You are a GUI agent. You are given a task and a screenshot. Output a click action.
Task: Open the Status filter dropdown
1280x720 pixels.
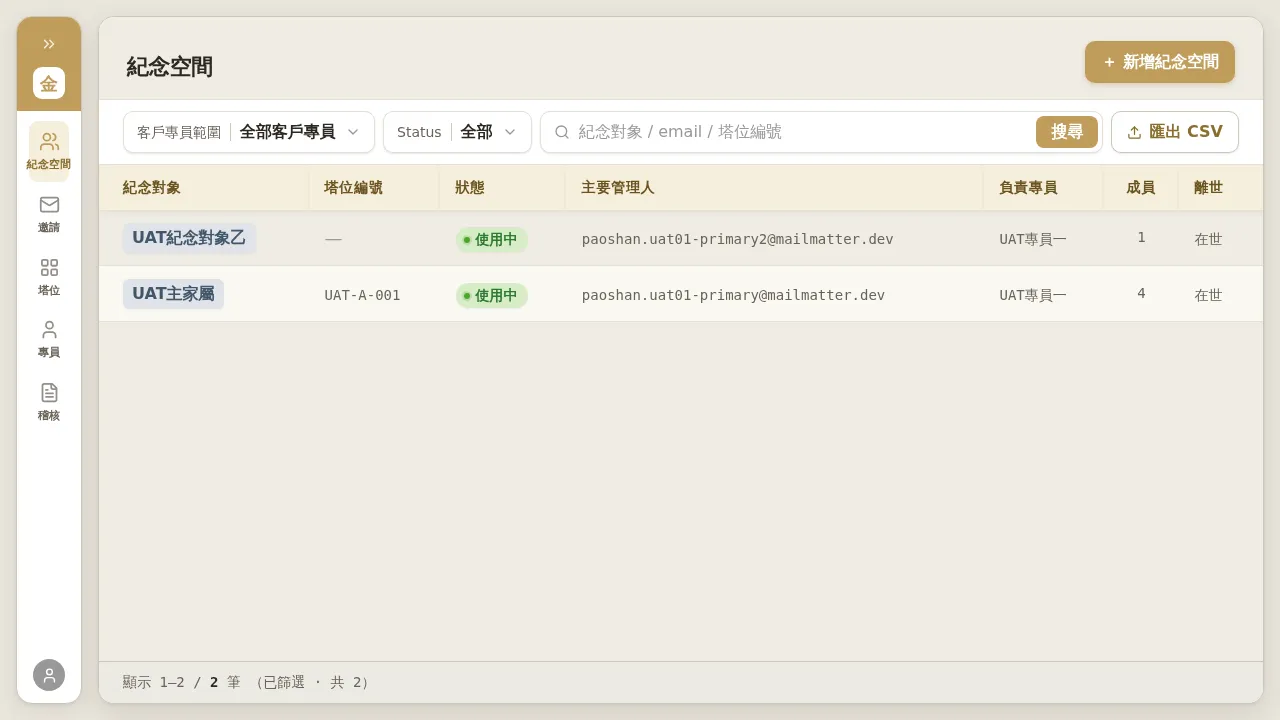click(x=457, y=132)
